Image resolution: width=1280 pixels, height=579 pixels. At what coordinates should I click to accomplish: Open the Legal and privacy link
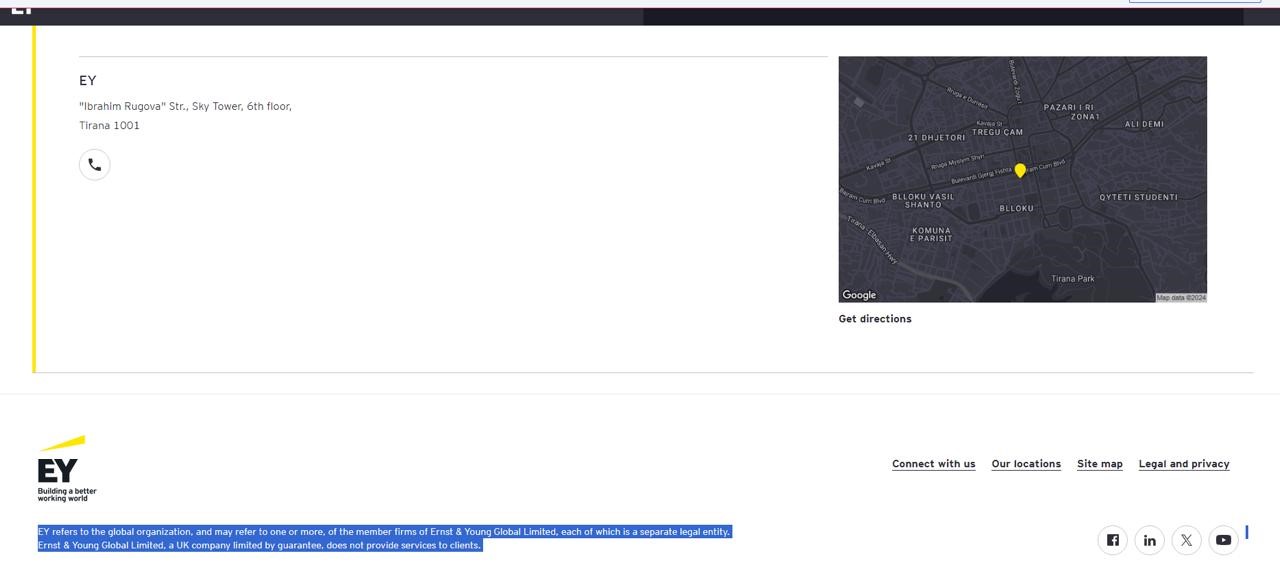[x=1184, y=464]
